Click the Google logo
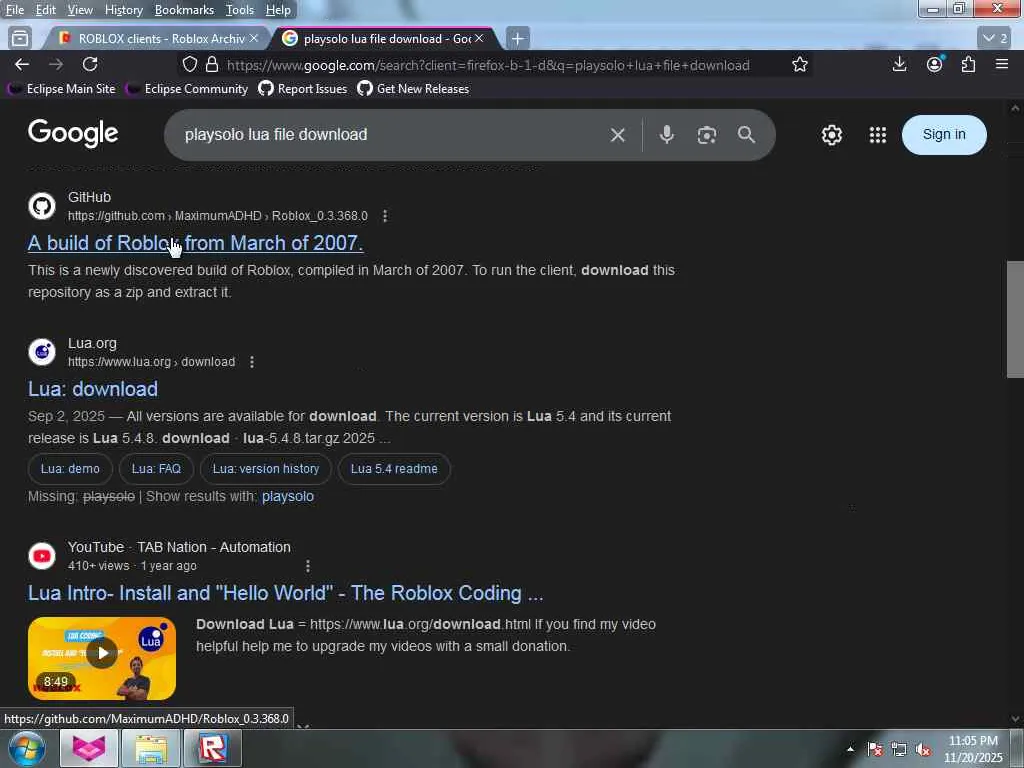Viewport: 1024px width, 768px height. pyautogui.click(x=73, y=133)
